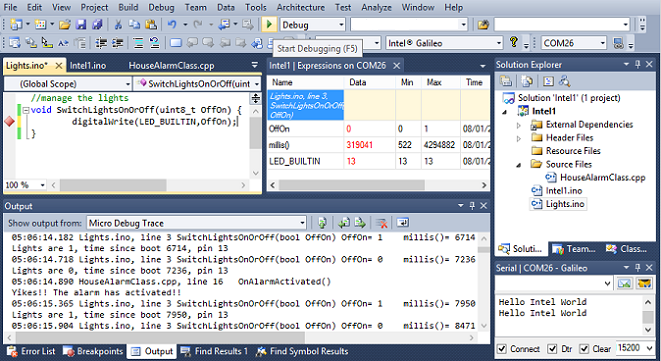Click the yellow question mark help icon
The width and height of the screenshot is (661, 361).
[513, 42]
